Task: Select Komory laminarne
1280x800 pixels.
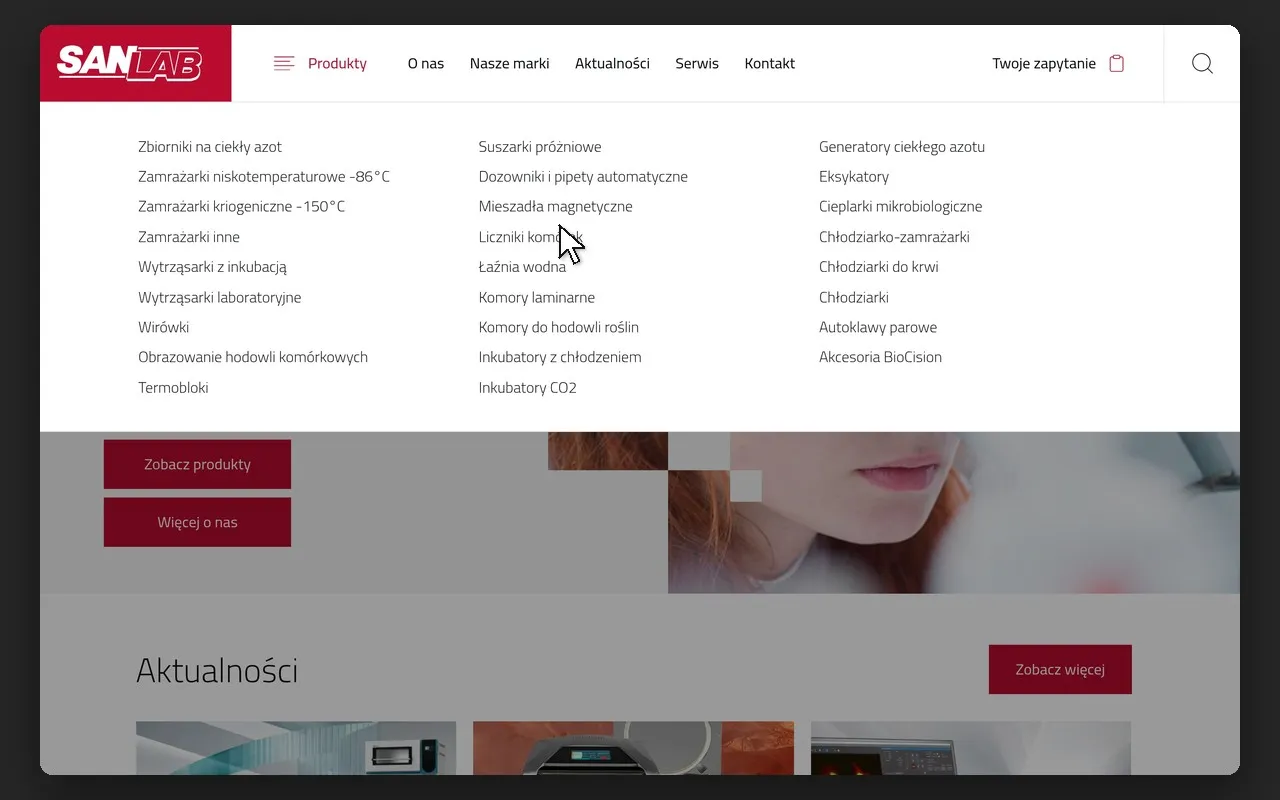Action: pos(537,297)
